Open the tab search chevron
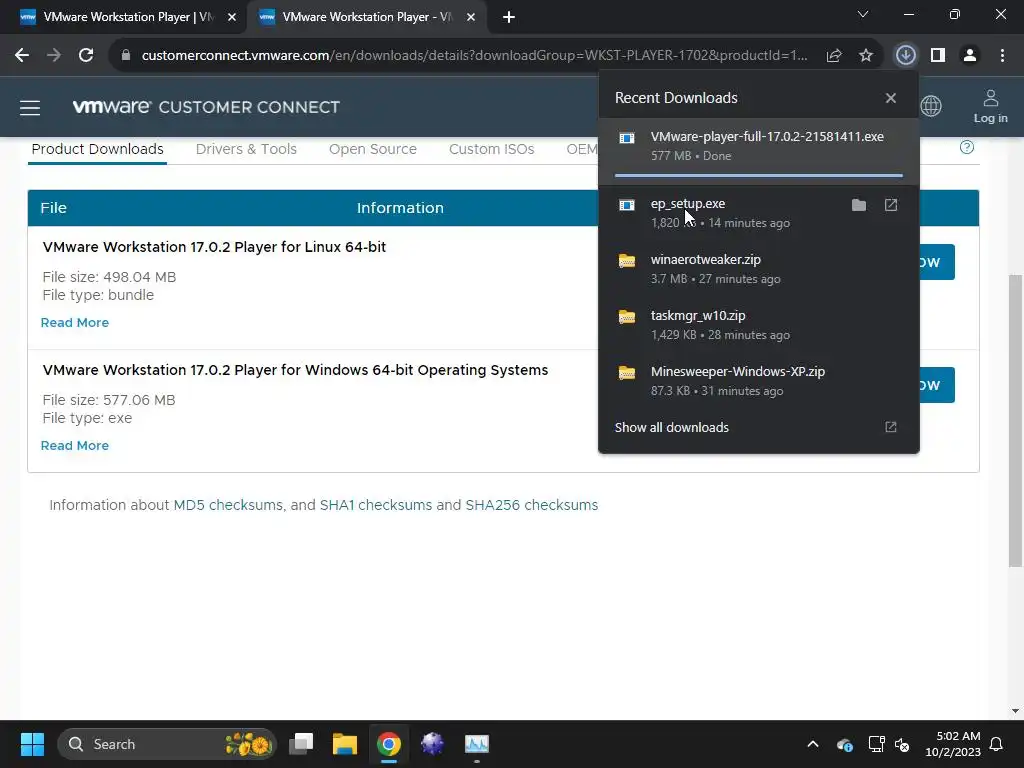Viewport: 1024px width, 768px height. coord(863,14)
